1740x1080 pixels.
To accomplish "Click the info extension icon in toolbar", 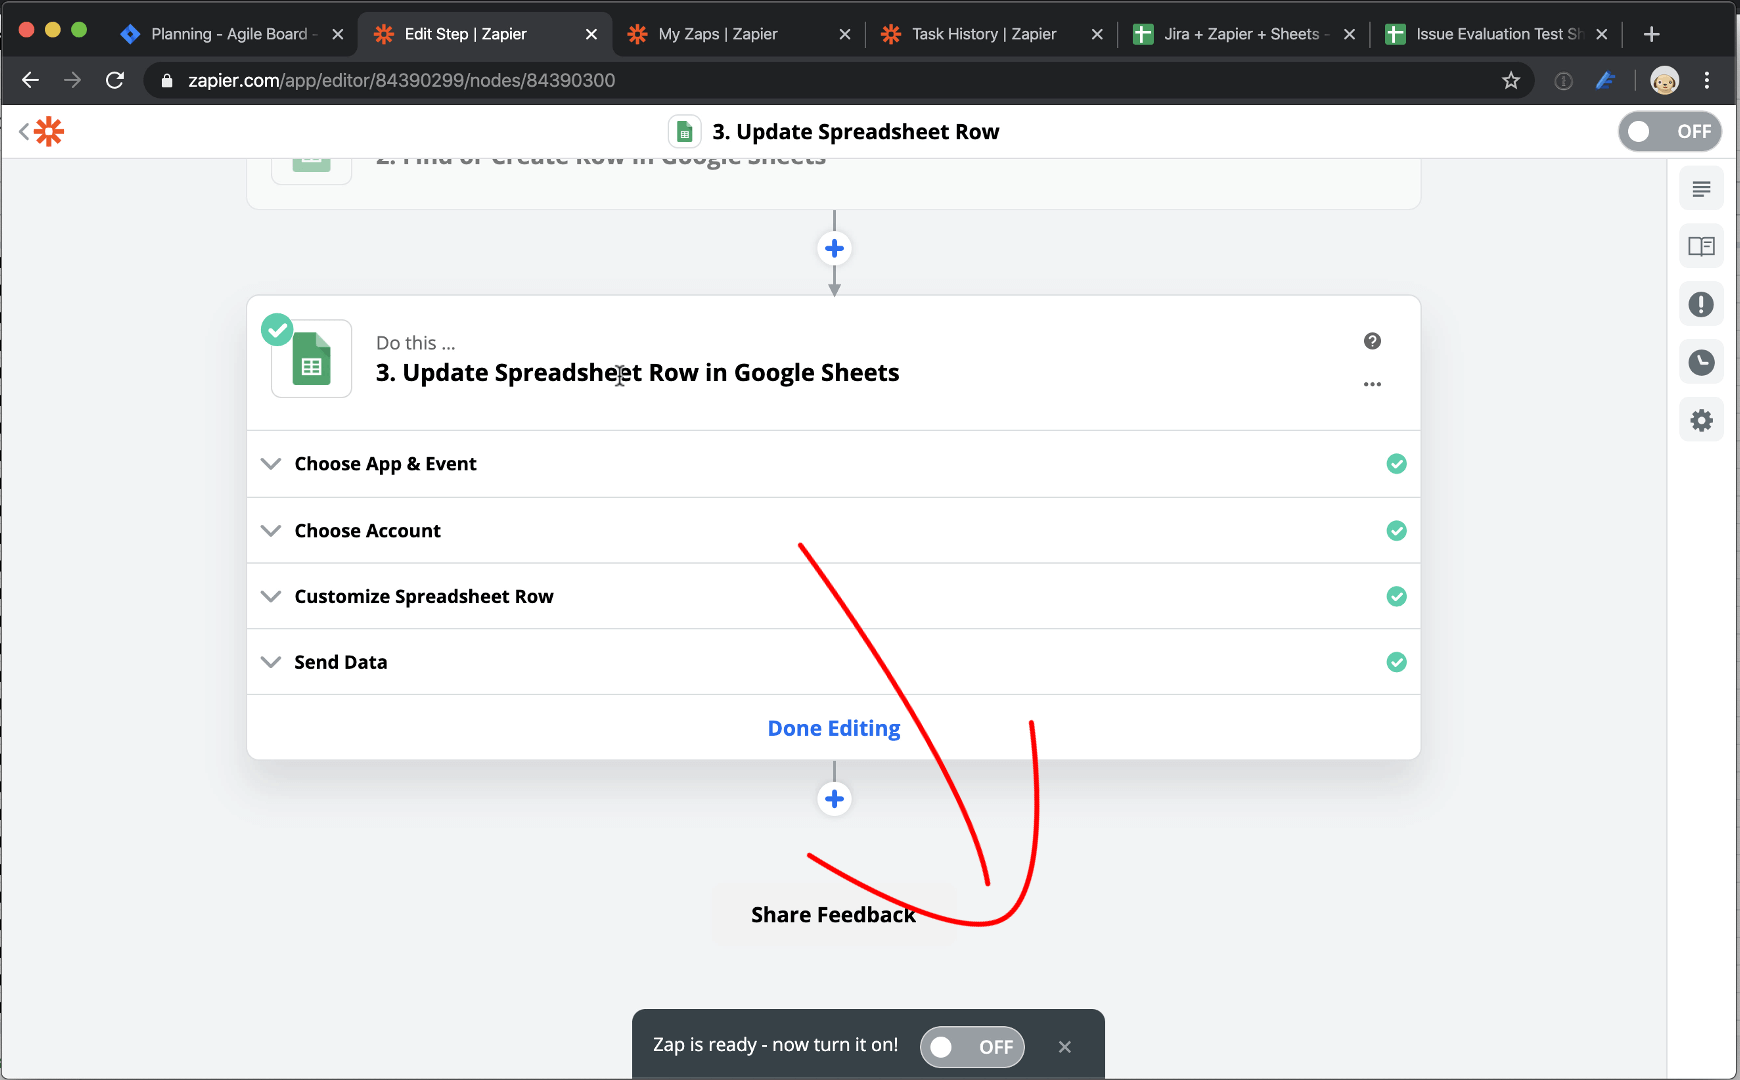I will (x=1563, y=81).
